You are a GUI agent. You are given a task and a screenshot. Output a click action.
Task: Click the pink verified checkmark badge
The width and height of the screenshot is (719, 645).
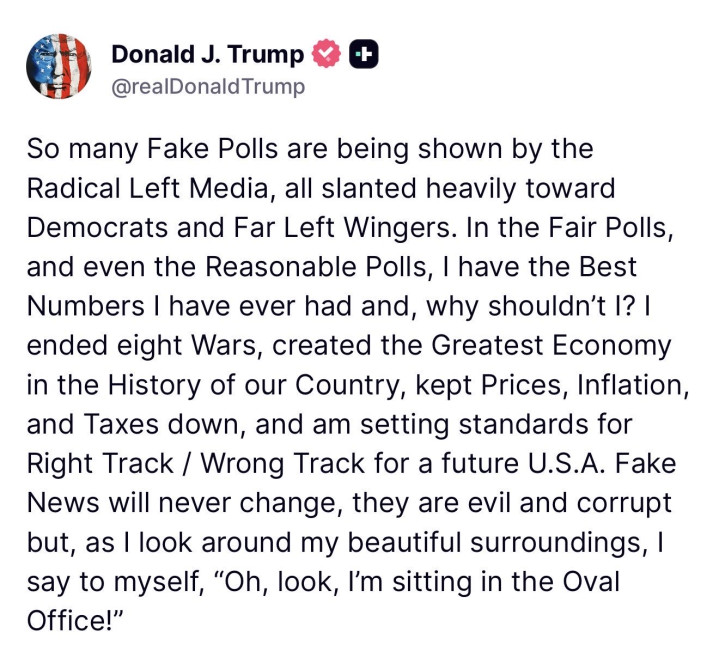pos(327,54)
